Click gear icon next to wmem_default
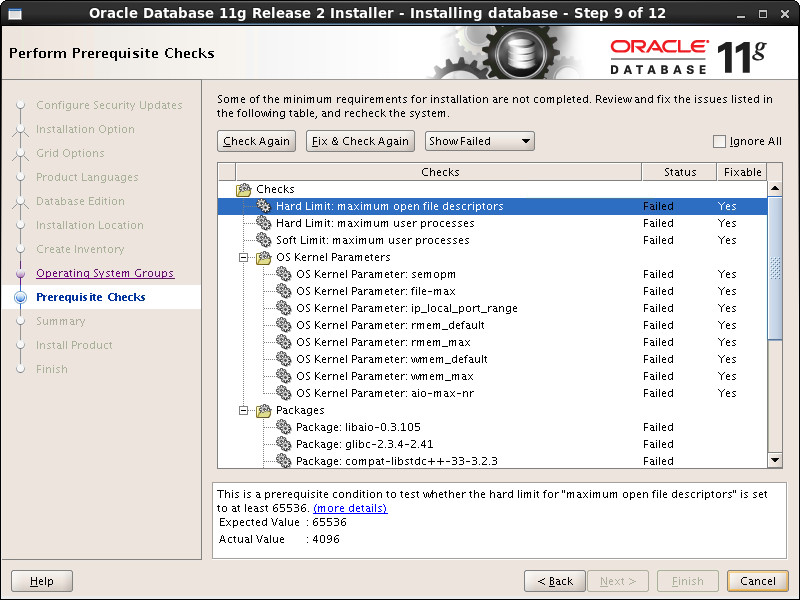This screenshot has width=800, height=600. click(x=284, y=359)
